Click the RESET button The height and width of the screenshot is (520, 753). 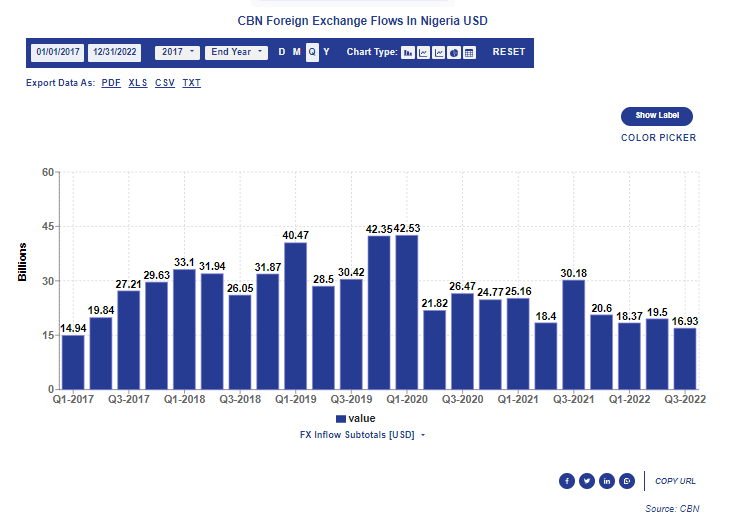tap(508, 52)
